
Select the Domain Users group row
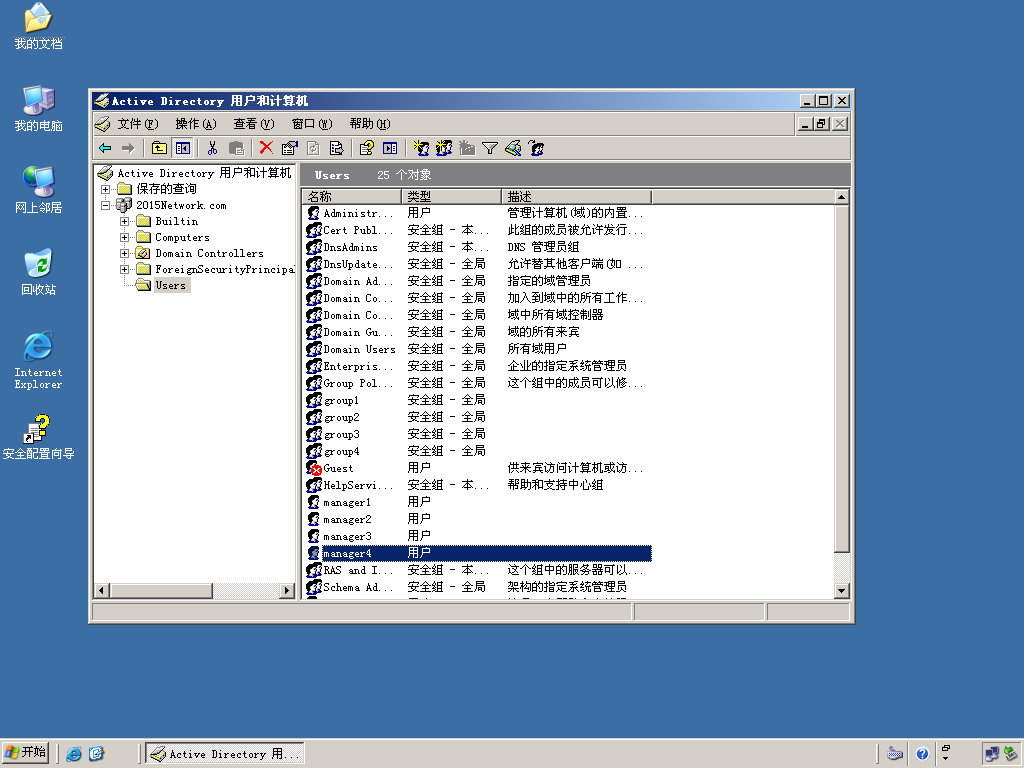[477, 349]
